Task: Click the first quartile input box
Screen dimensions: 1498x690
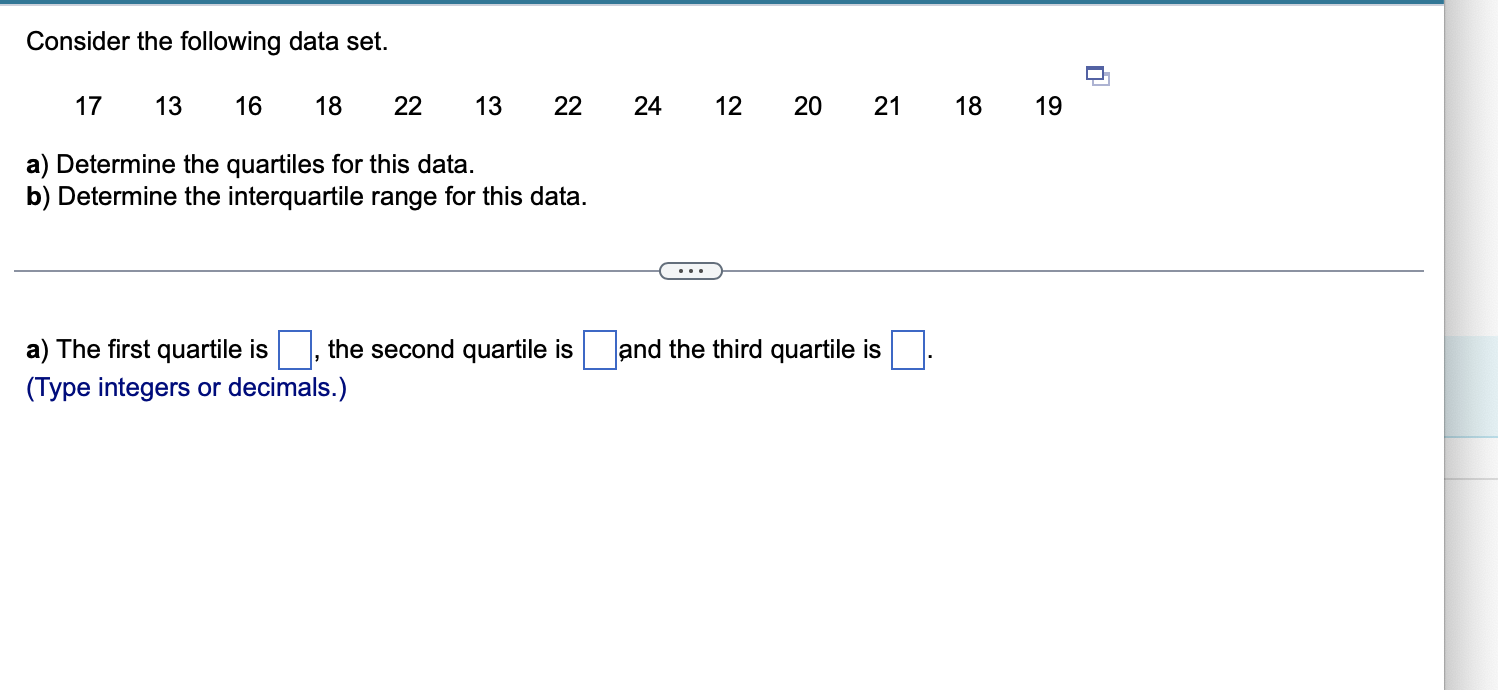Action: click(x=293, y=349)
